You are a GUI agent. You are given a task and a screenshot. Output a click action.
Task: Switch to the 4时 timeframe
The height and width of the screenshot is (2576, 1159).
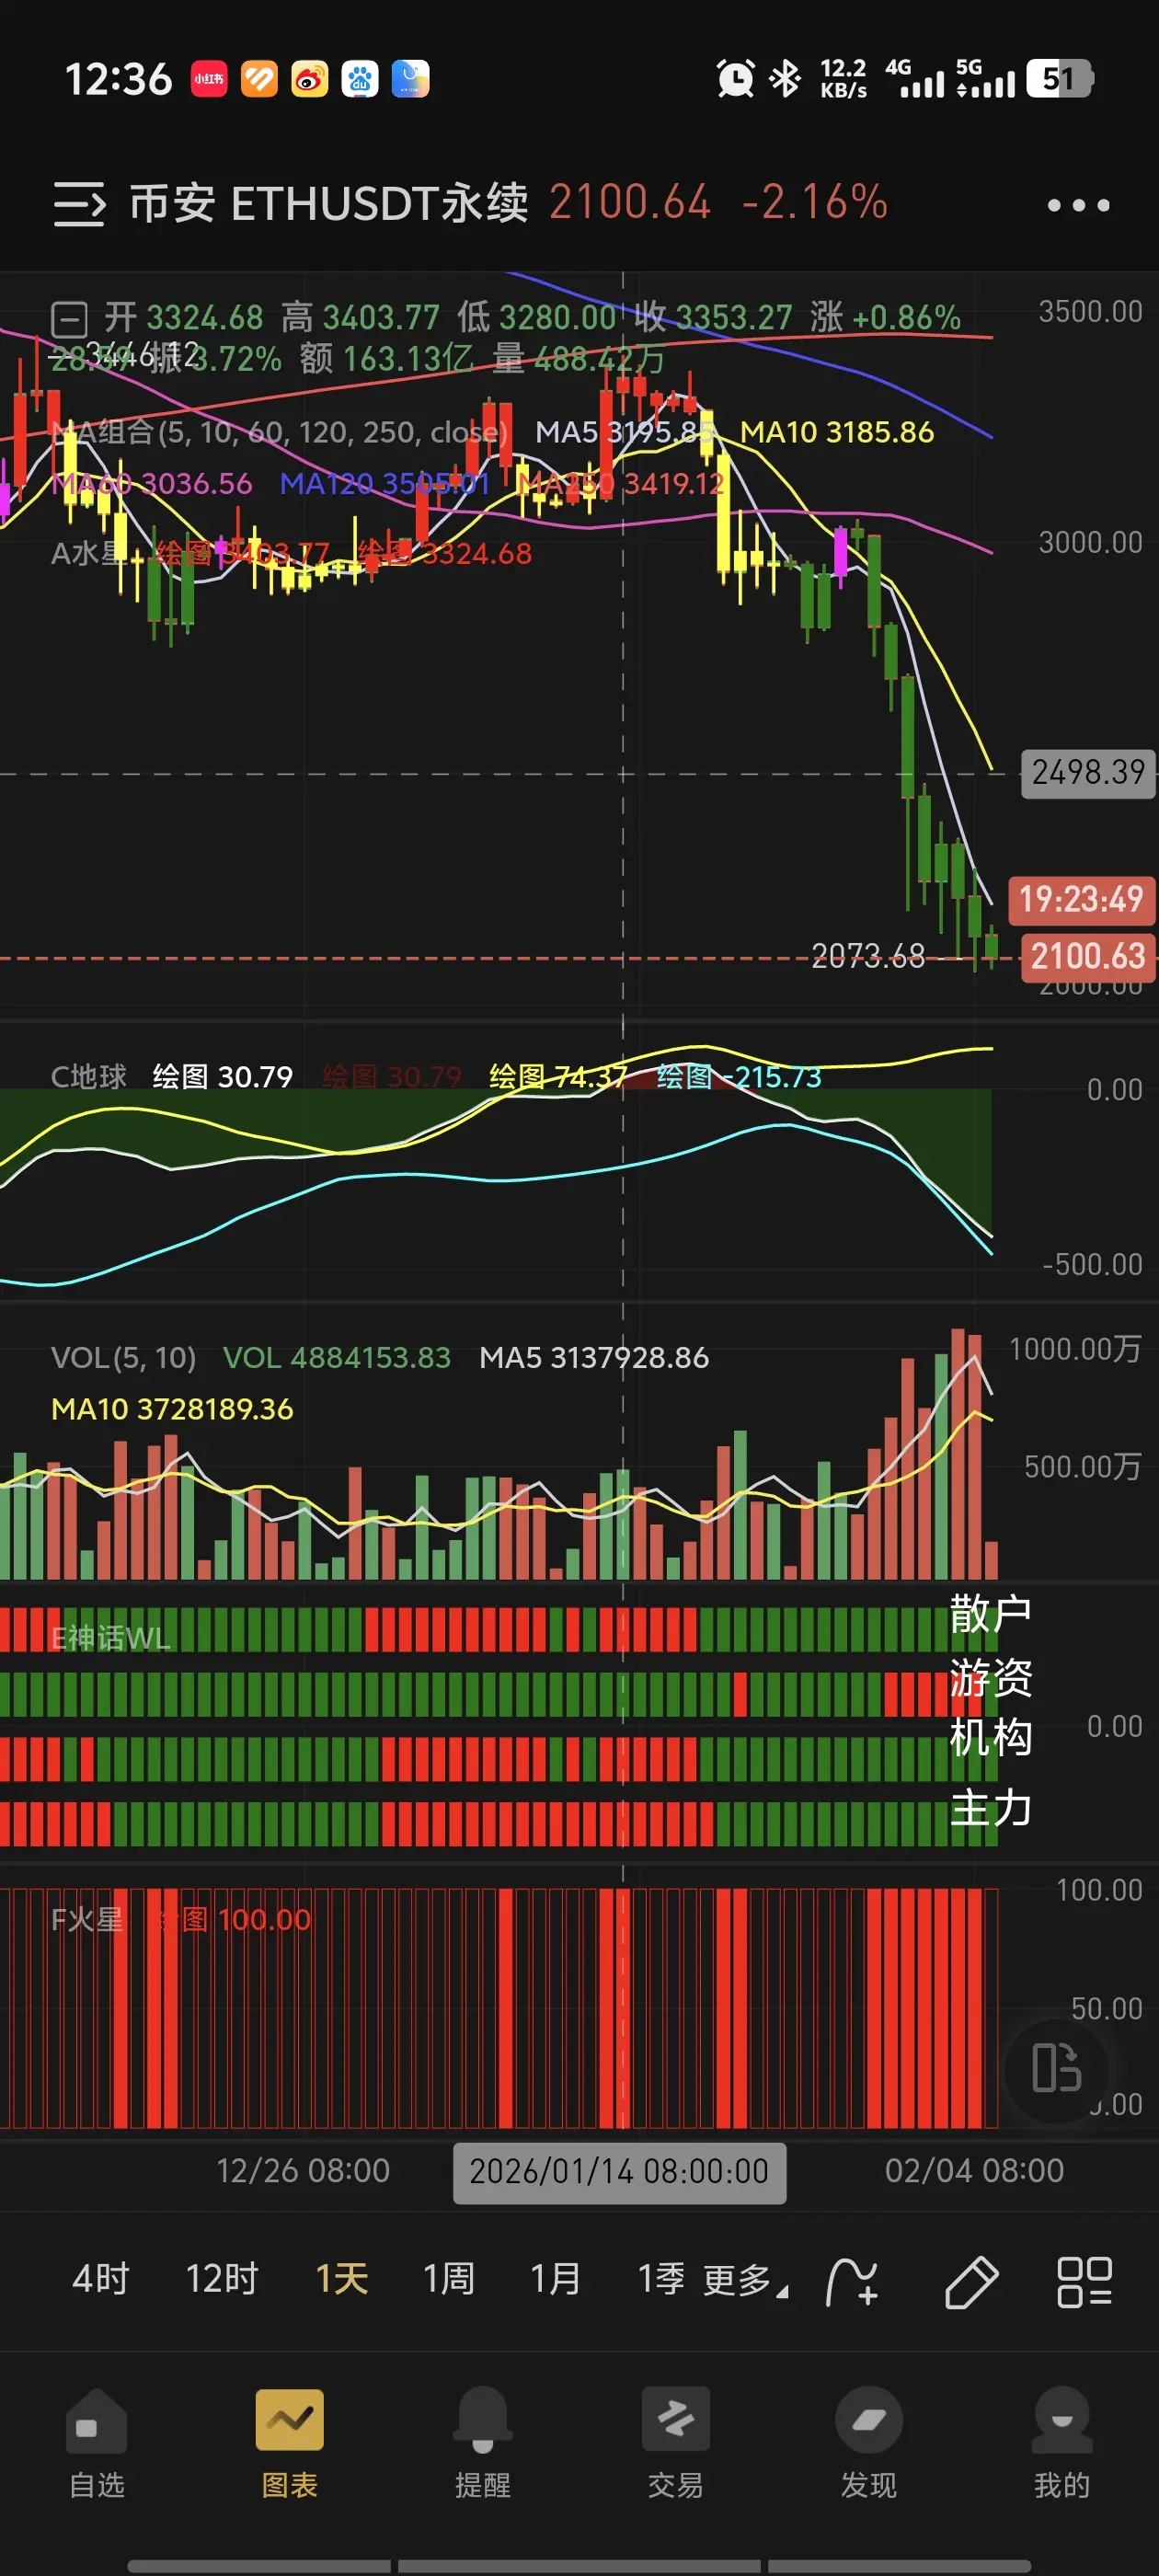coord(101,2279)
